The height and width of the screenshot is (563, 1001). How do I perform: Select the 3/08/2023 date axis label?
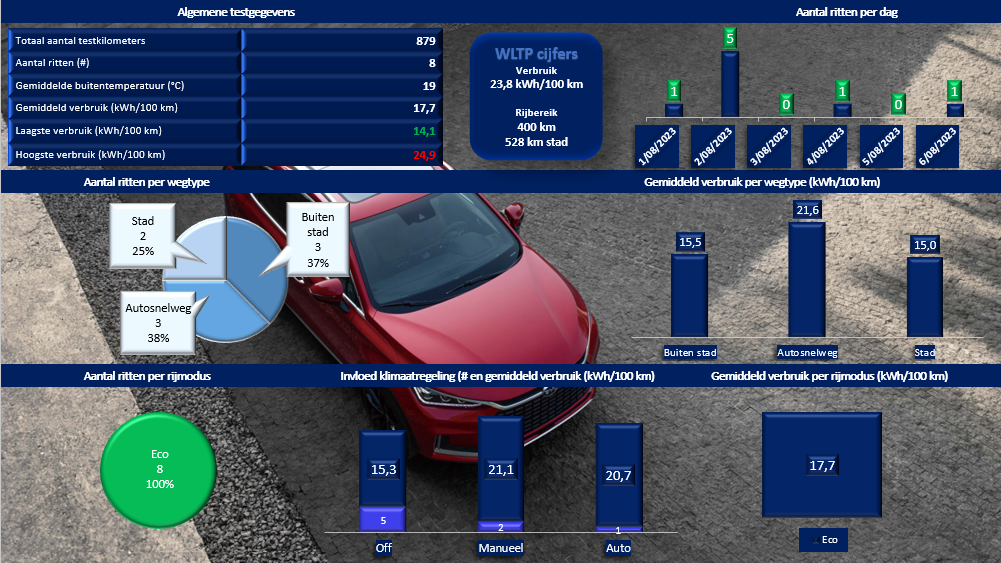pos(769,146)
